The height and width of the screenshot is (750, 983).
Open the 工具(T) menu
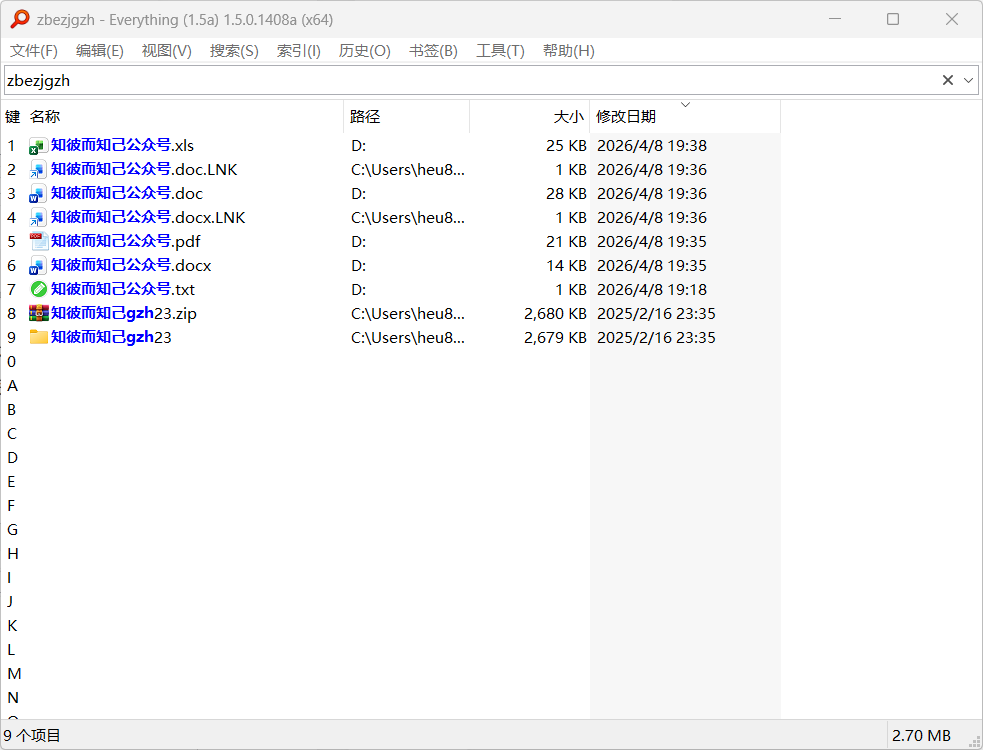click(x=500, y=51)
